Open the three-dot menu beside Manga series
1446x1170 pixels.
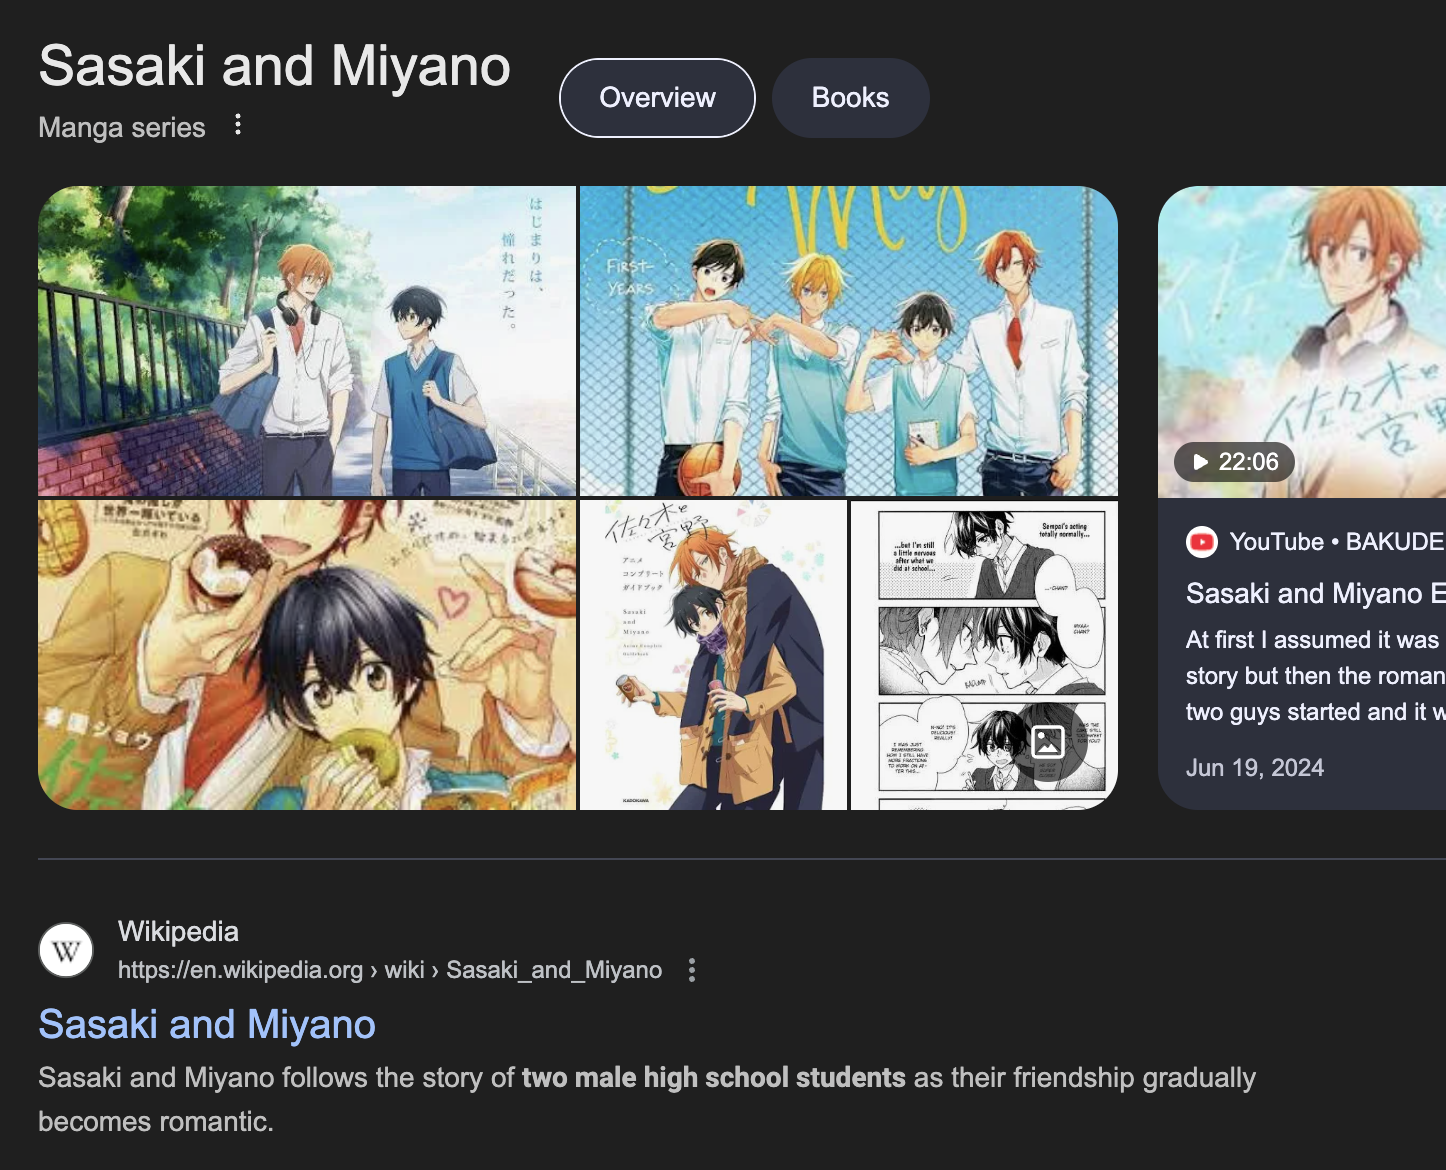(x=237, y=125)
